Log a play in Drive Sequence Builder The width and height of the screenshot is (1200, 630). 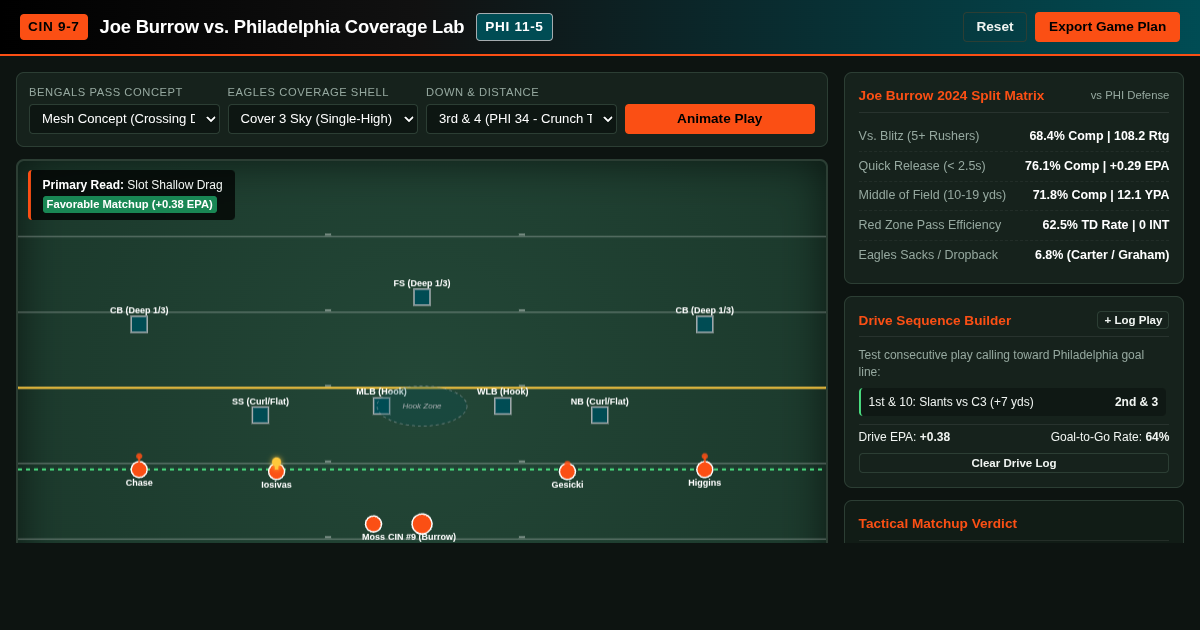1133,320
